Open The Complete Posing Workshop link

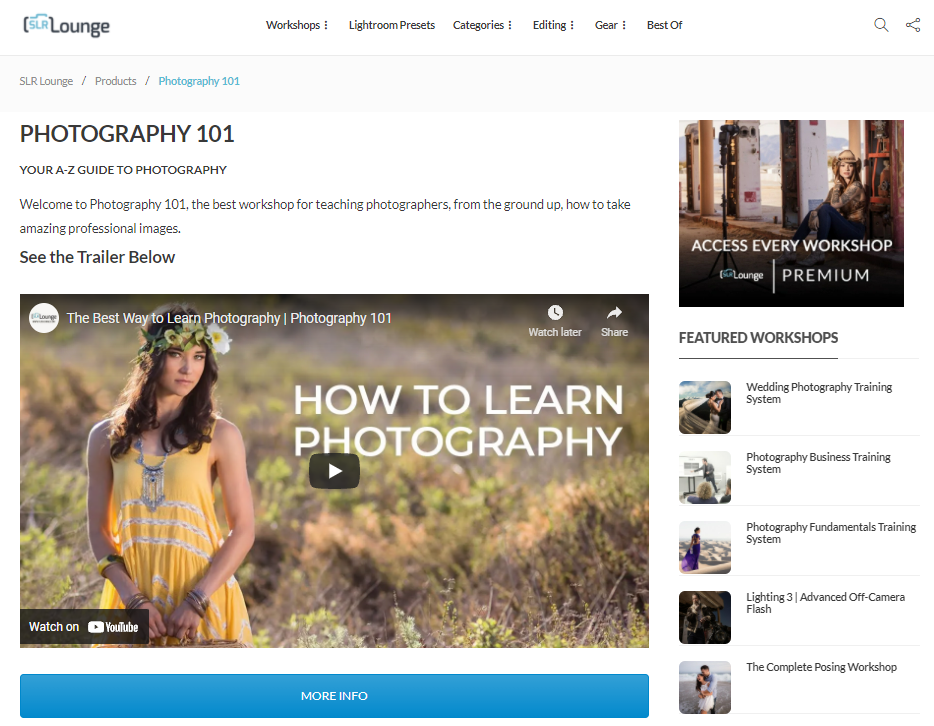point(821,667)
